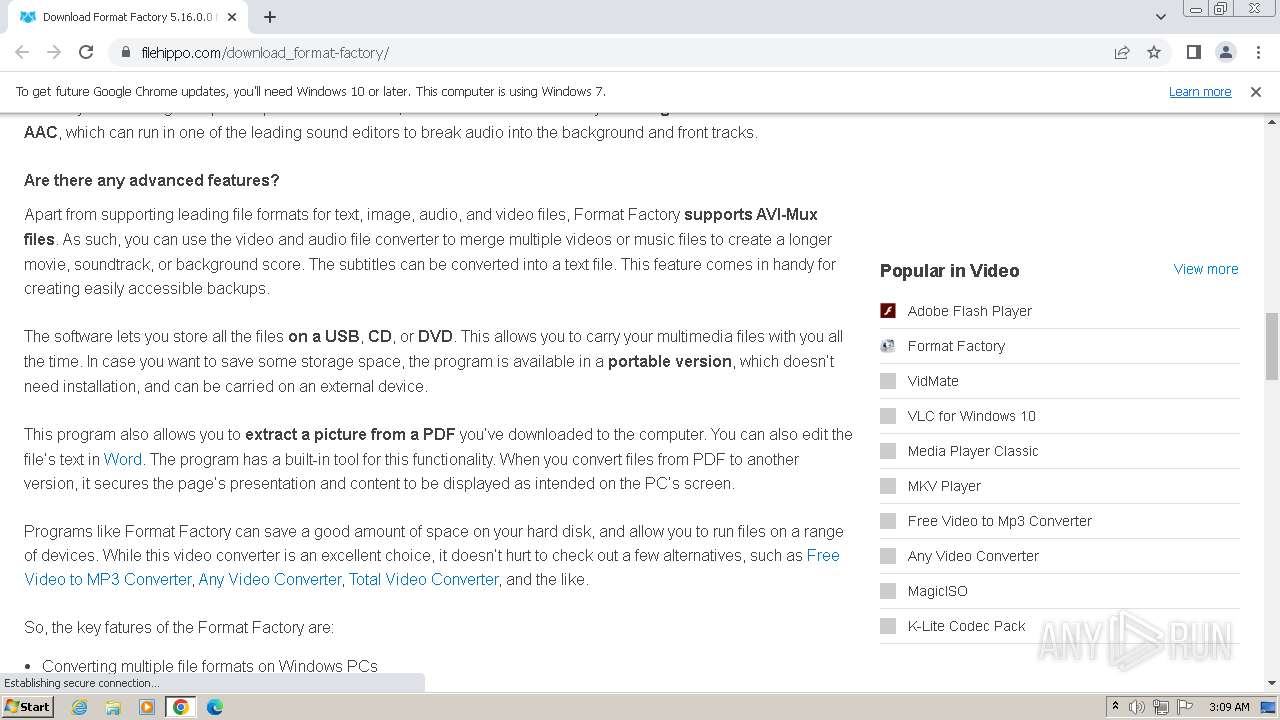Share this page via the share icon
The height and width of the screenshot is (720, 1280).
[x=1122, y=53]
